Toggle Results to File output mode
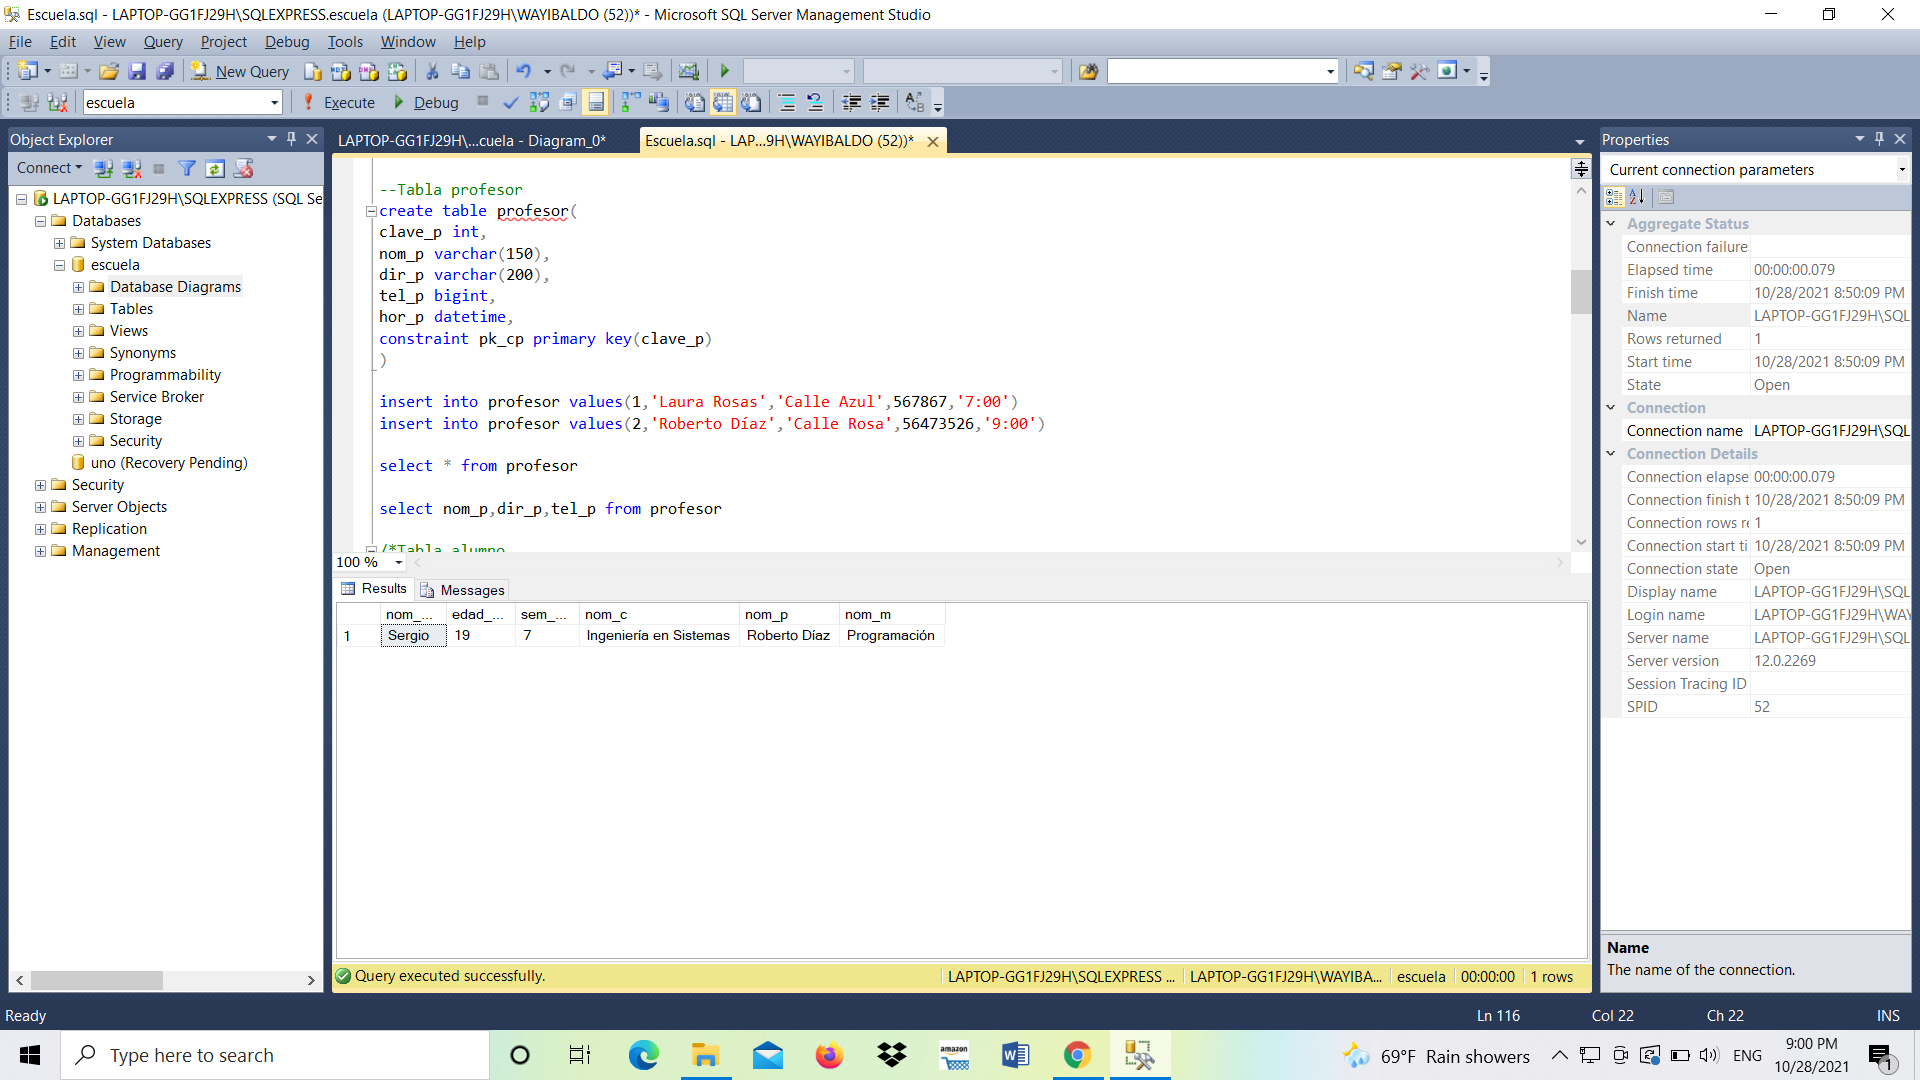Viewport: 1920px width, 1080px height. [751, 102]
